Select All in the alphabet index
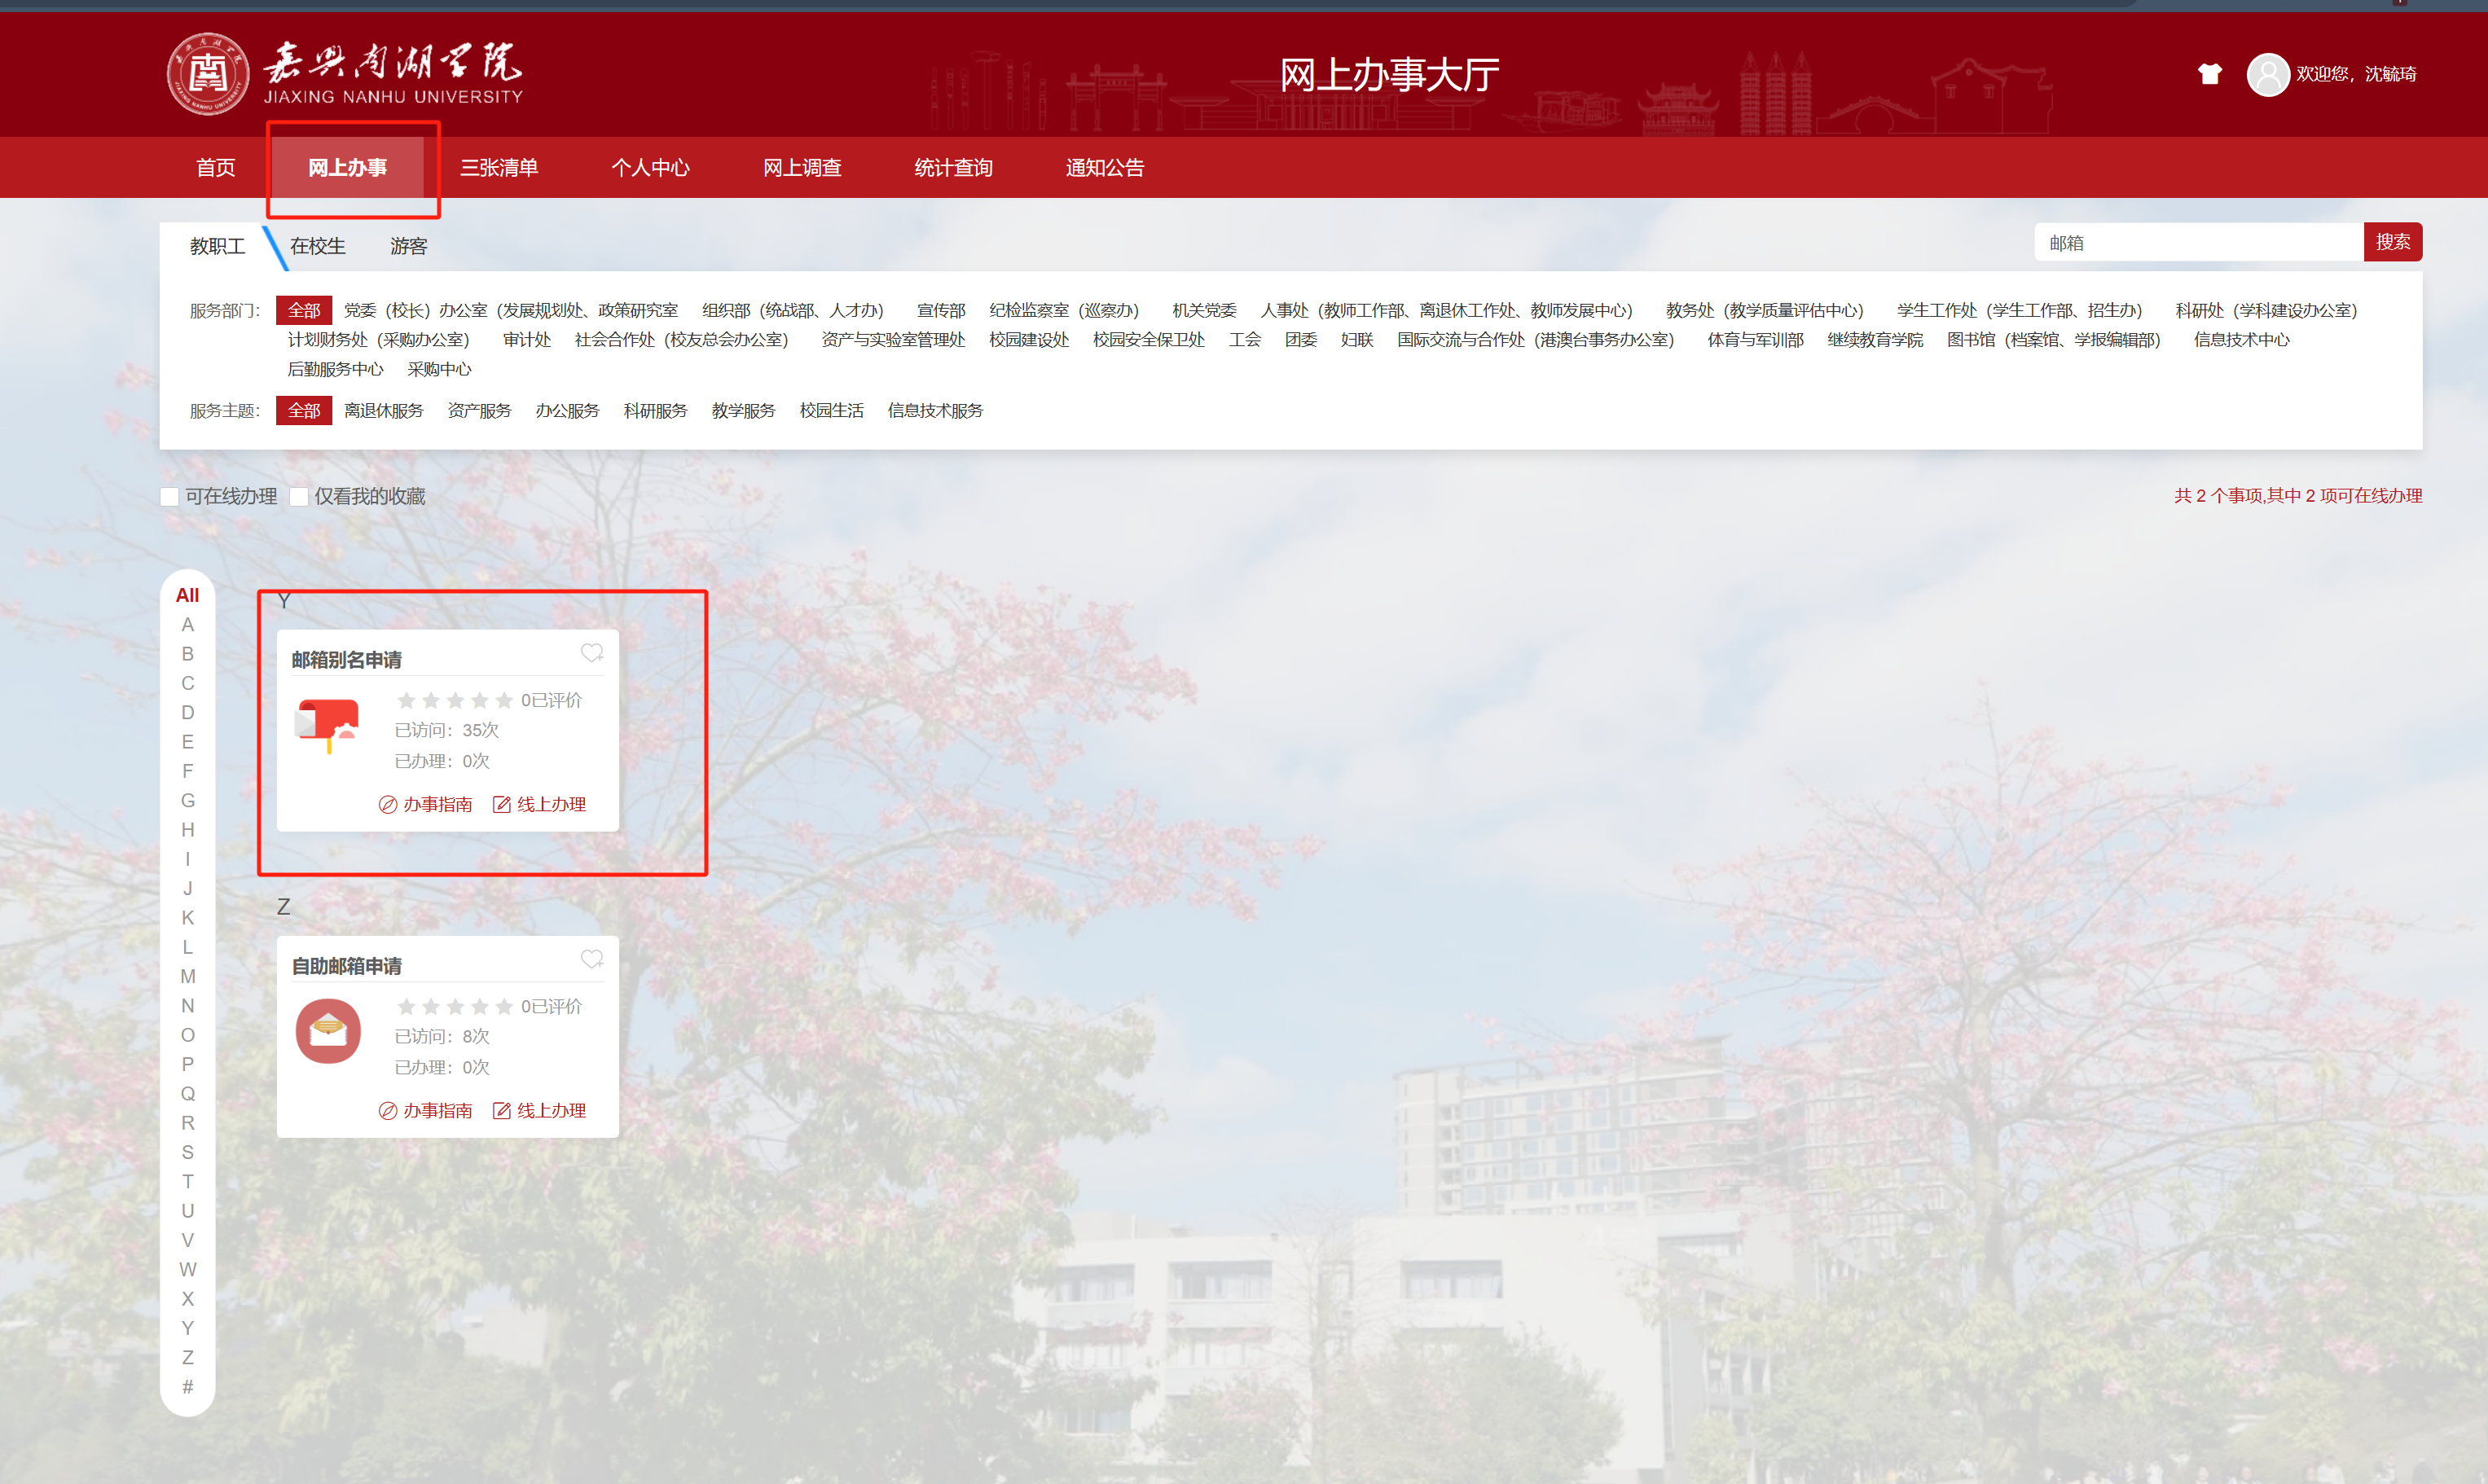The image size is (2488, 1484). pyautogui.click(x=187, y=595)
